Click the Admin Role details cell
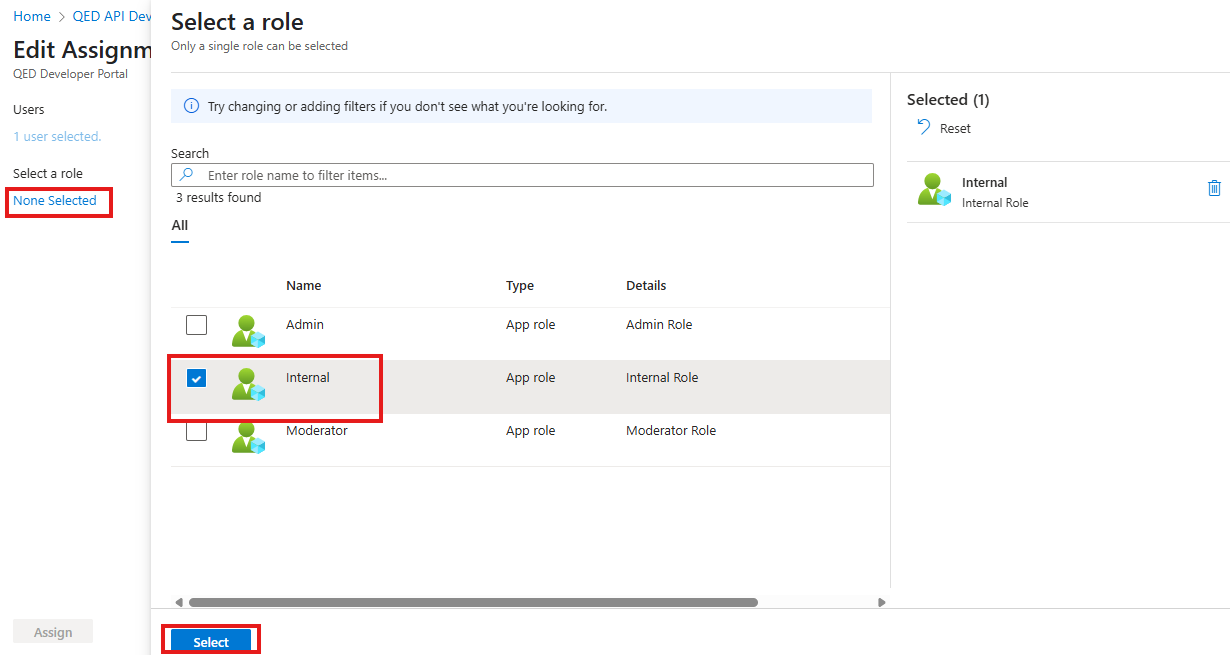1230x655 pixels. pyautogui.click(x=659, y=325)
